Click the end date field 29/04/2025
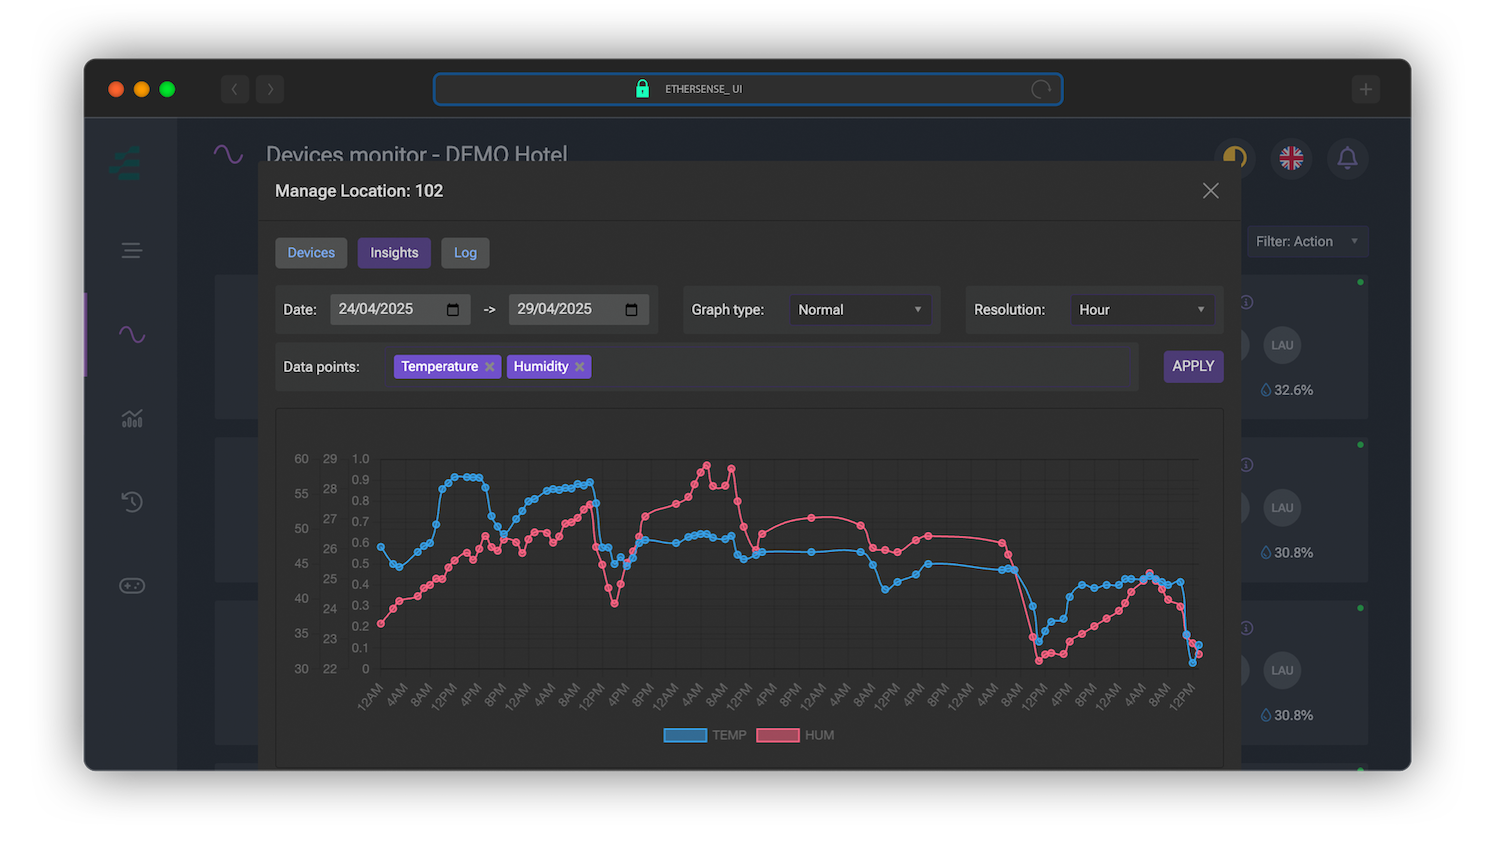 [578, 309]
